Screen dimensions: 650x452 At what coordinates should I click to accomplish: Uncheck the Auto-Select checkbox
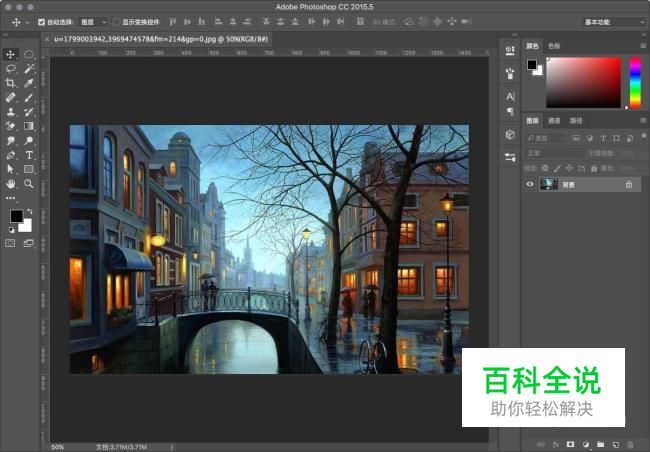[x=41, y=22]
